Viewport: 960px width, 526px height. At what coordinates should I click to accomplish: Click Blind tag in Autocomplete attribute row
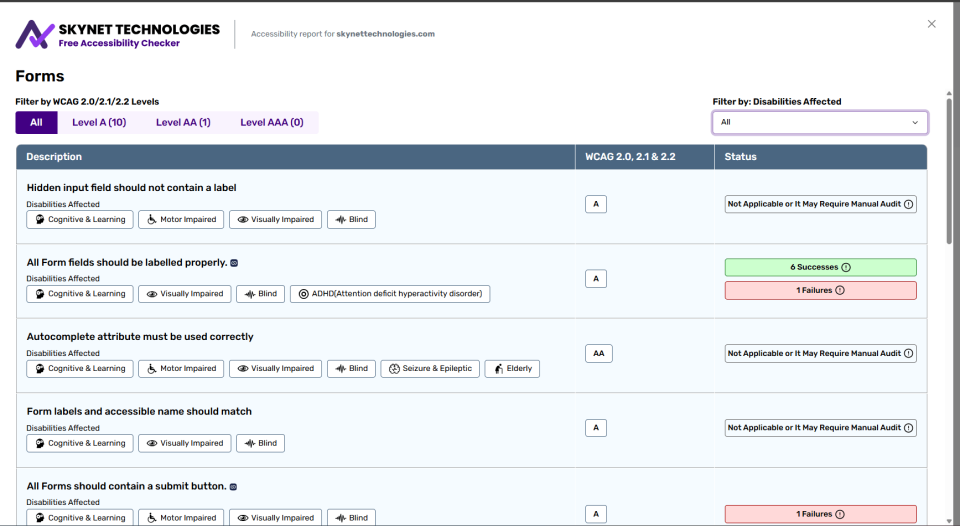(x=351, y=369)
